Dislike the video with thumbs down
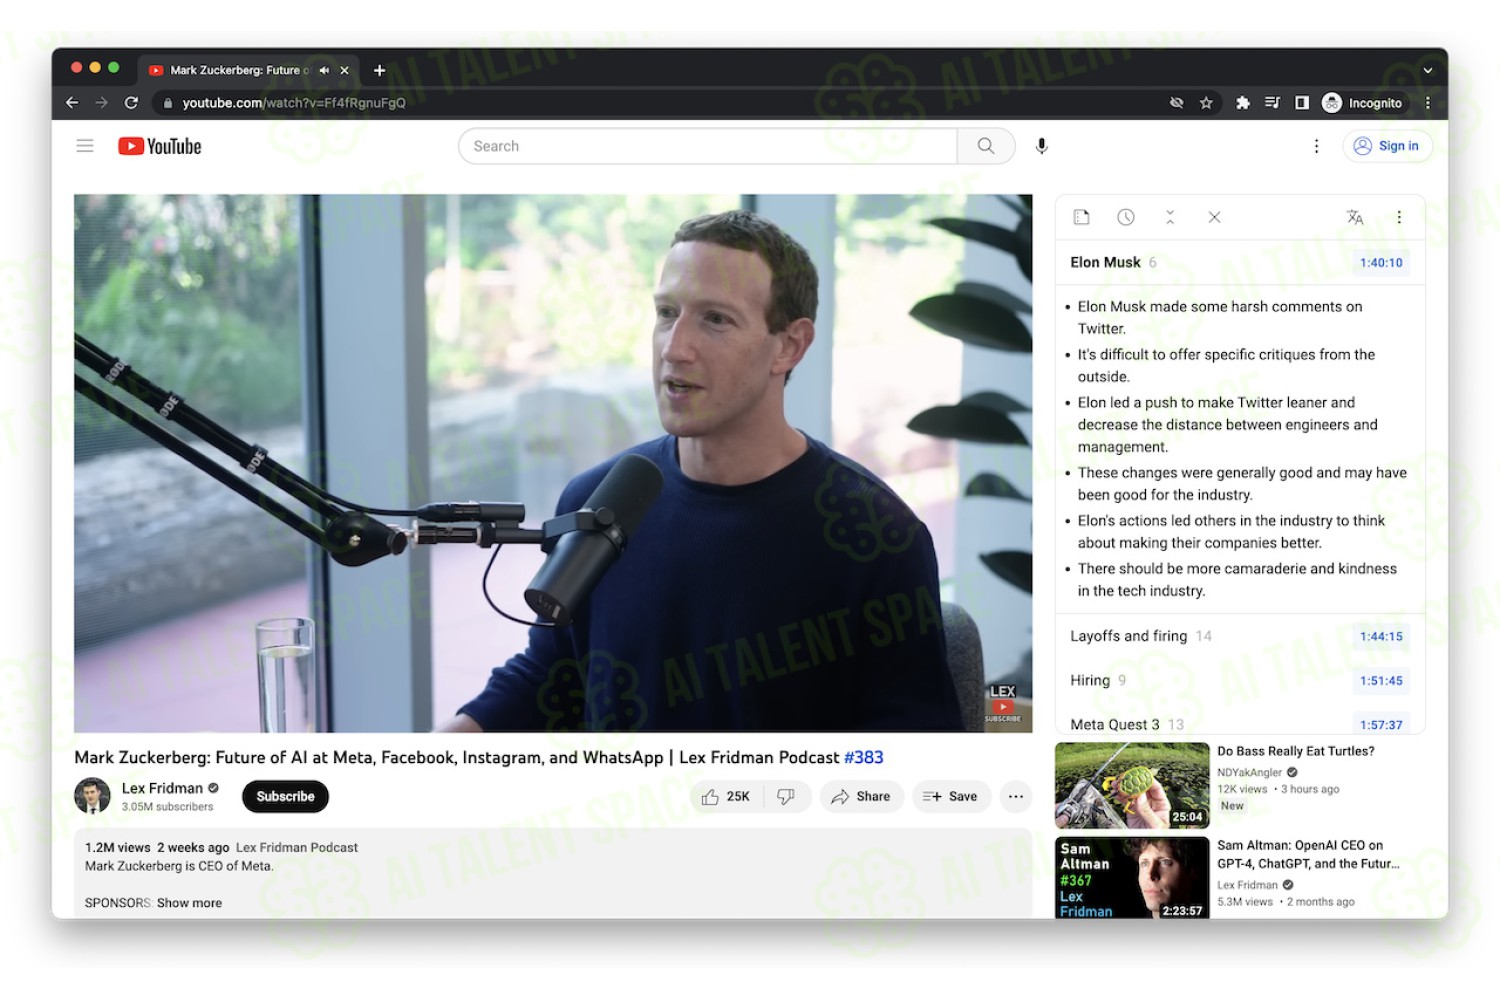1500x1000 pixels. [787, 796]
